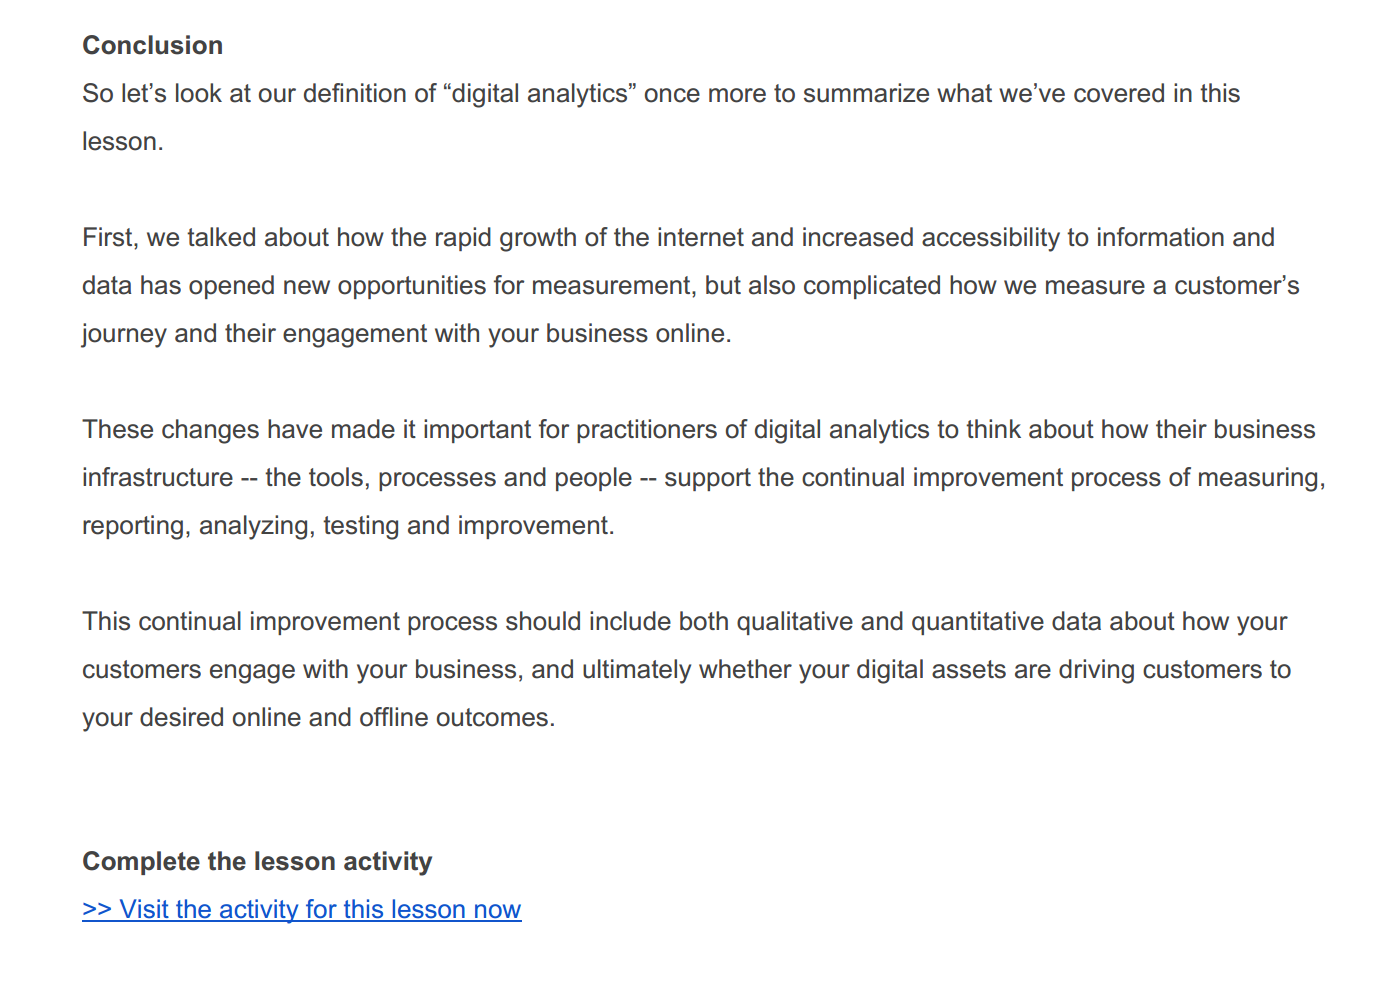1400x996 pixels.
Task: Click the word 'reporting'
Action: tap(135, 525)
